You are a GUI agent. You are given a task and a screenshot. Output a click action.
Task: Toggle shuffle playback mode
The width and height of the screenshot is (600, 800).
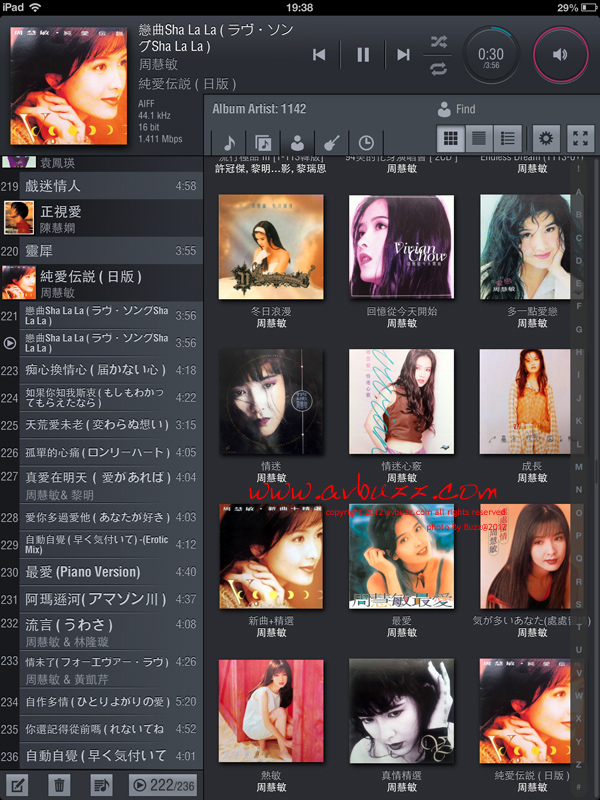coord(439,41)
